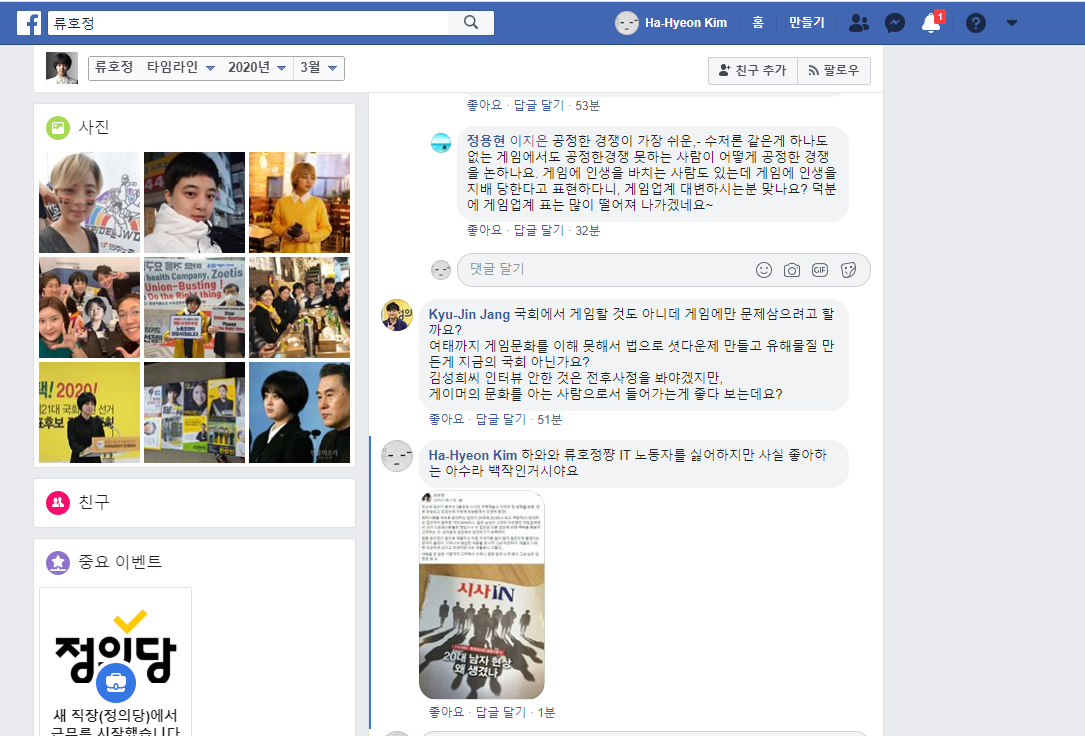Expand the account menu arrow in top bar

1011,23
